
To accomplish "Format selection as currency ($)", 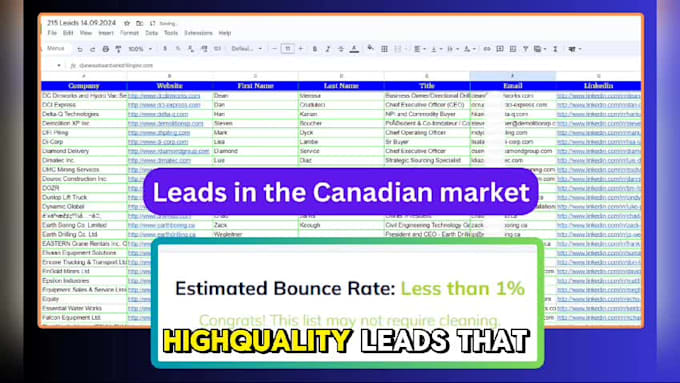I will point(165,49).
